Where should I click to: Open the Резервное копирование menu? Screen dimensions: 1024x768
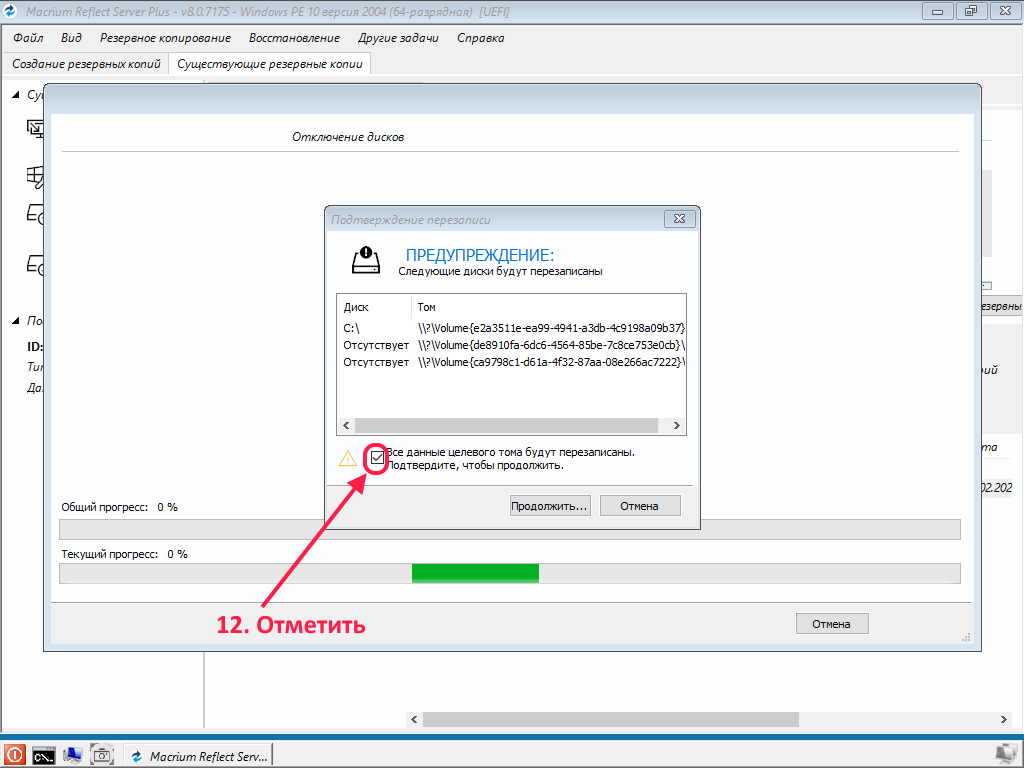coord(165,38)
